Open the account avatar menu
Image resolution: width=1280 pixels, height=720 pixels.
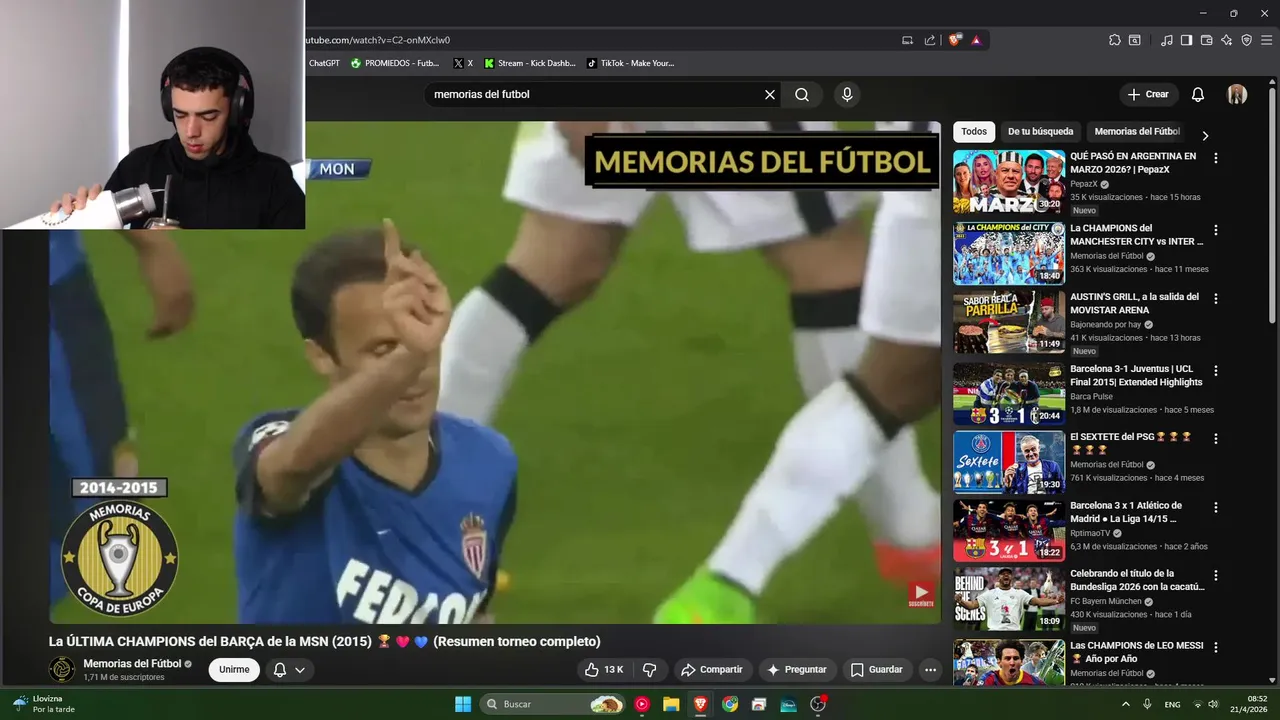(x=1237, y=95)
